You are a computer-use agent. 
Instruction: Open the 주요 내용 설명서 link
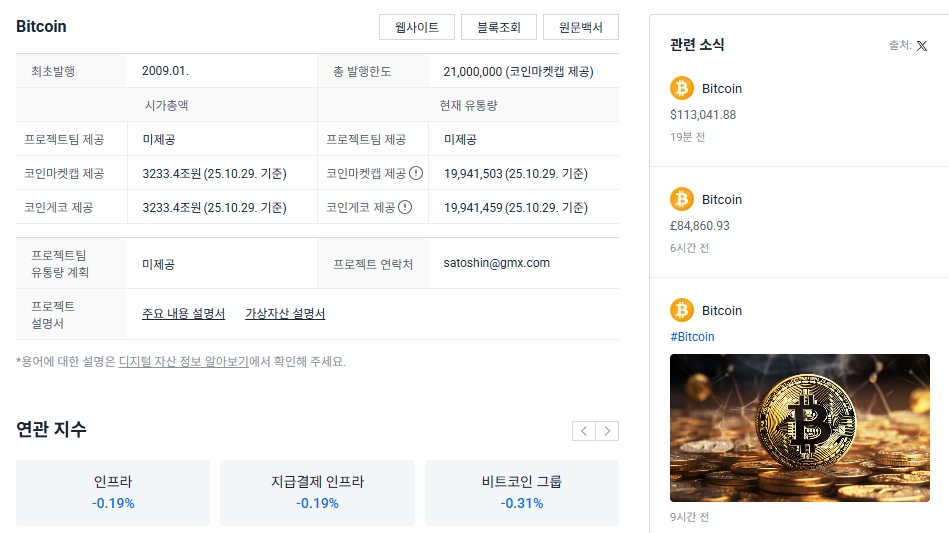[x=183, y=313]
